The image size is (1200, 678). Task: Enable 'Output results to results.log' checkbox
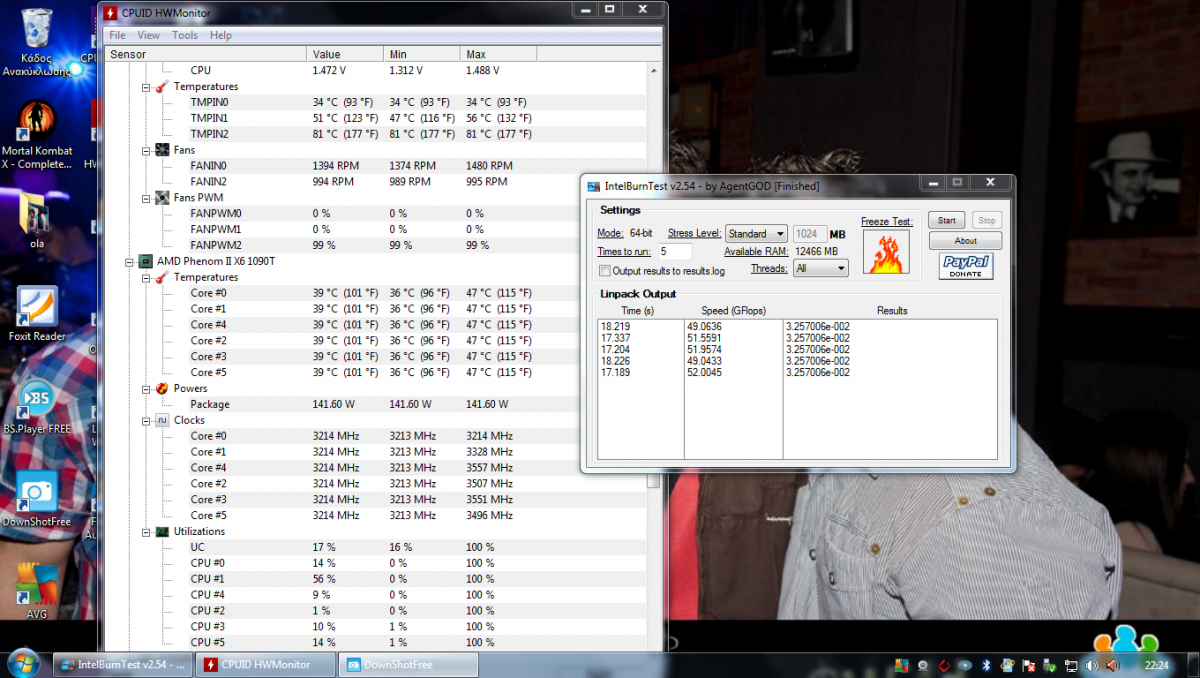tap(605, 271)
